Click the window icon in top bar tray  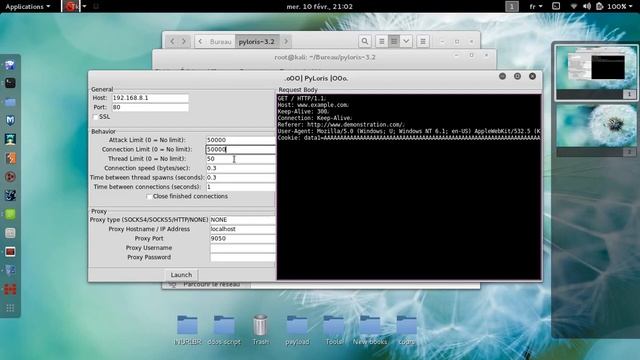556,6
